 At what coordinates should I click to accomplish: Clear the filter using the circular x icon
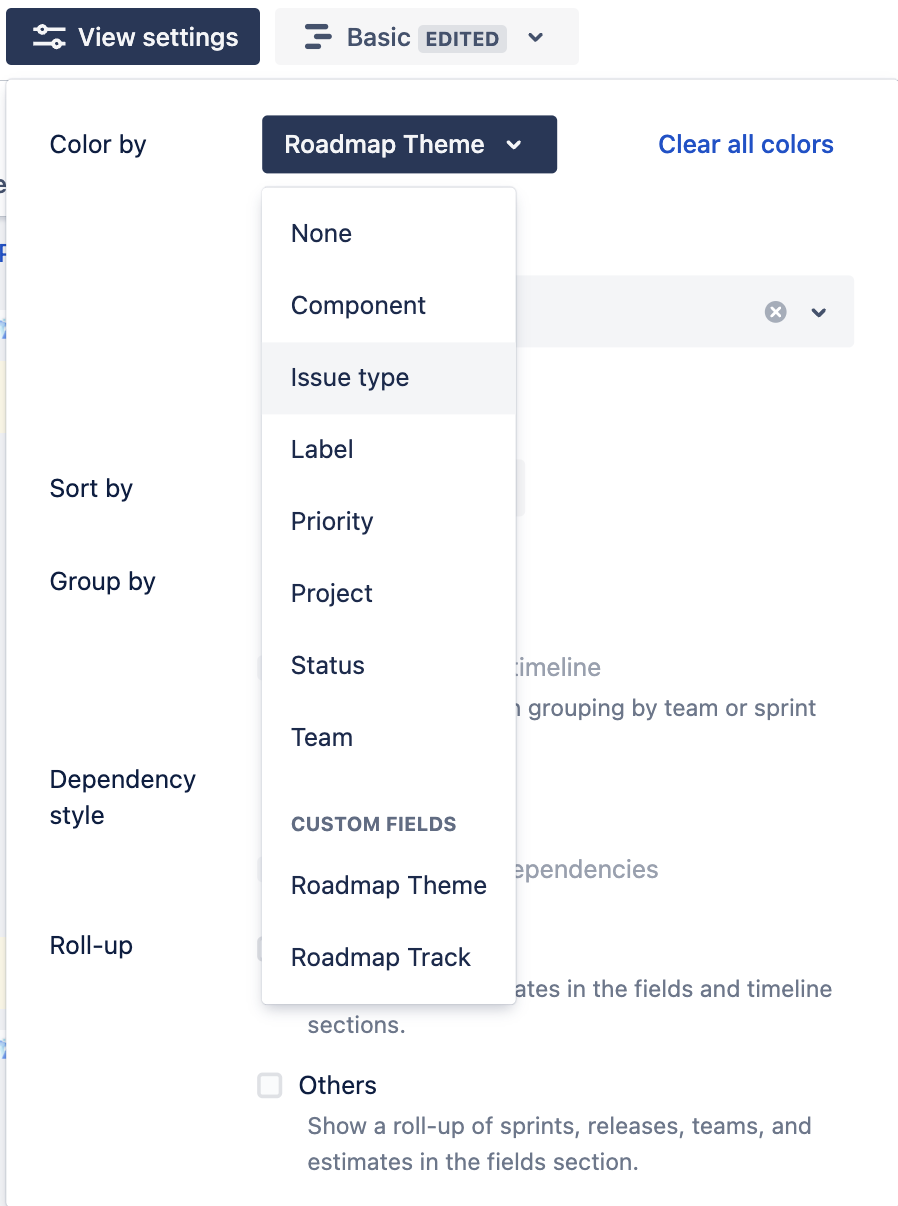pos(775,311)
